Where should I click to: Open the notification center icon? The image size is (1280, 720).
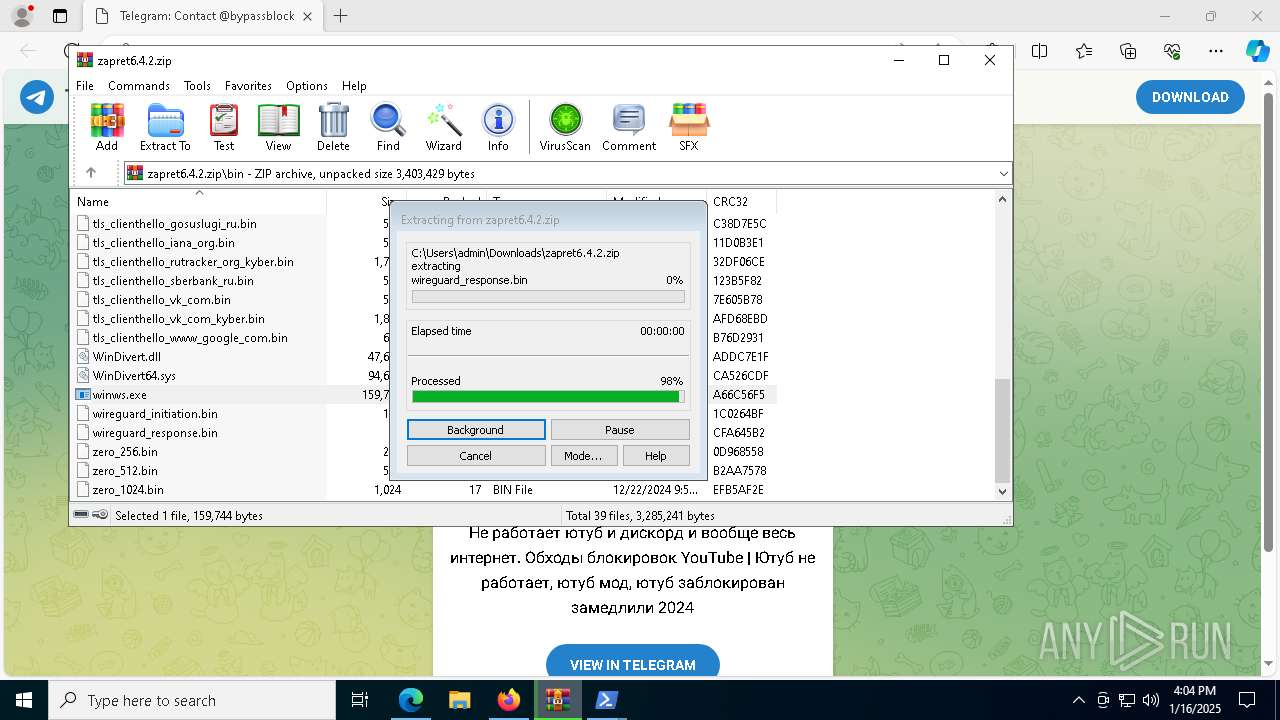(x=1247, y=700)
